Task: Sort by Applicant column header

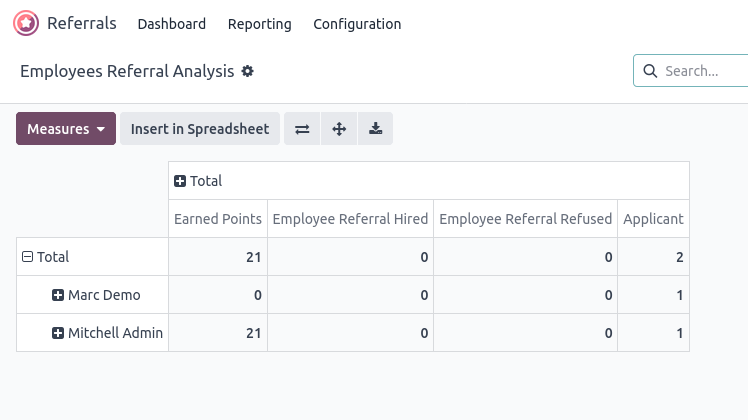Action: [653, 219]
